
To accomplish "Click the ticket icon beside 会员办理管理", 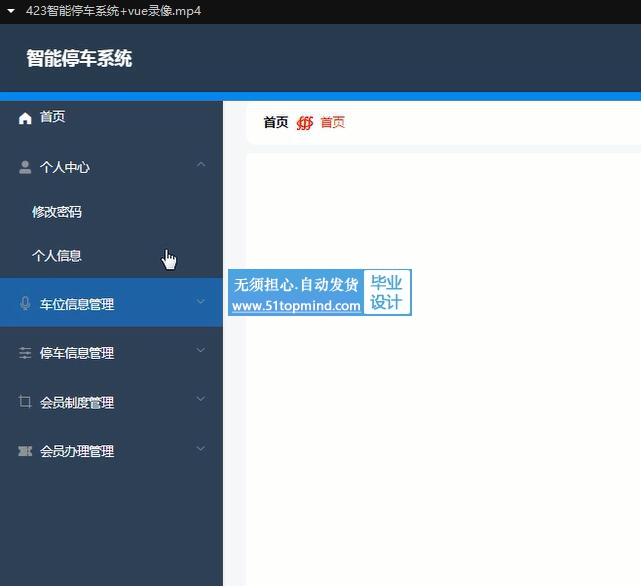I will point(25,451).
